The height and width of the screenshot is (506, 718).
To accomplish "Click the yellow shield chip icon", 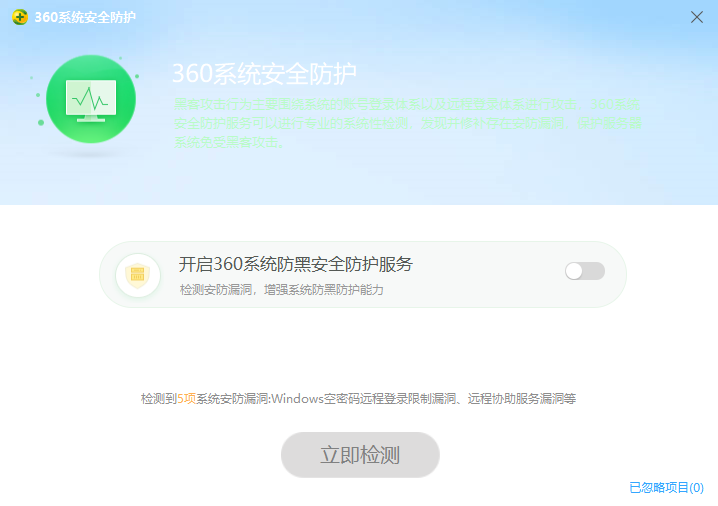I will 138,274.
